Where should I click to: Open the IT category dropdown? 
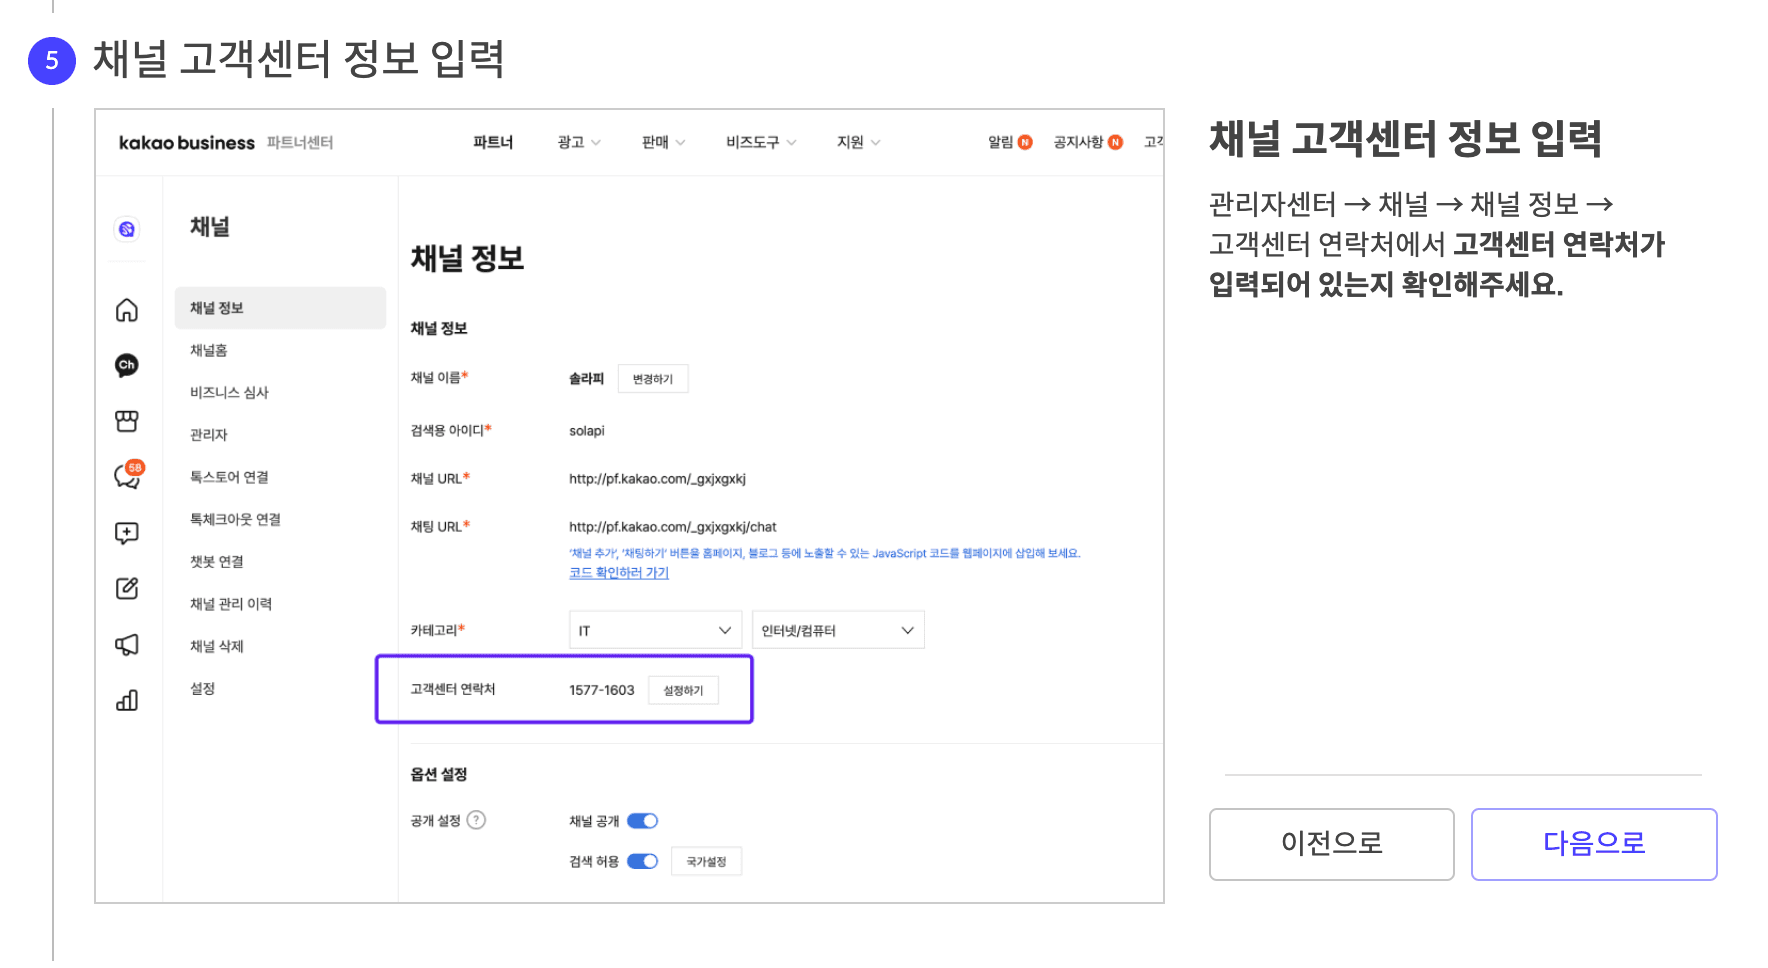tap(655, 630)
